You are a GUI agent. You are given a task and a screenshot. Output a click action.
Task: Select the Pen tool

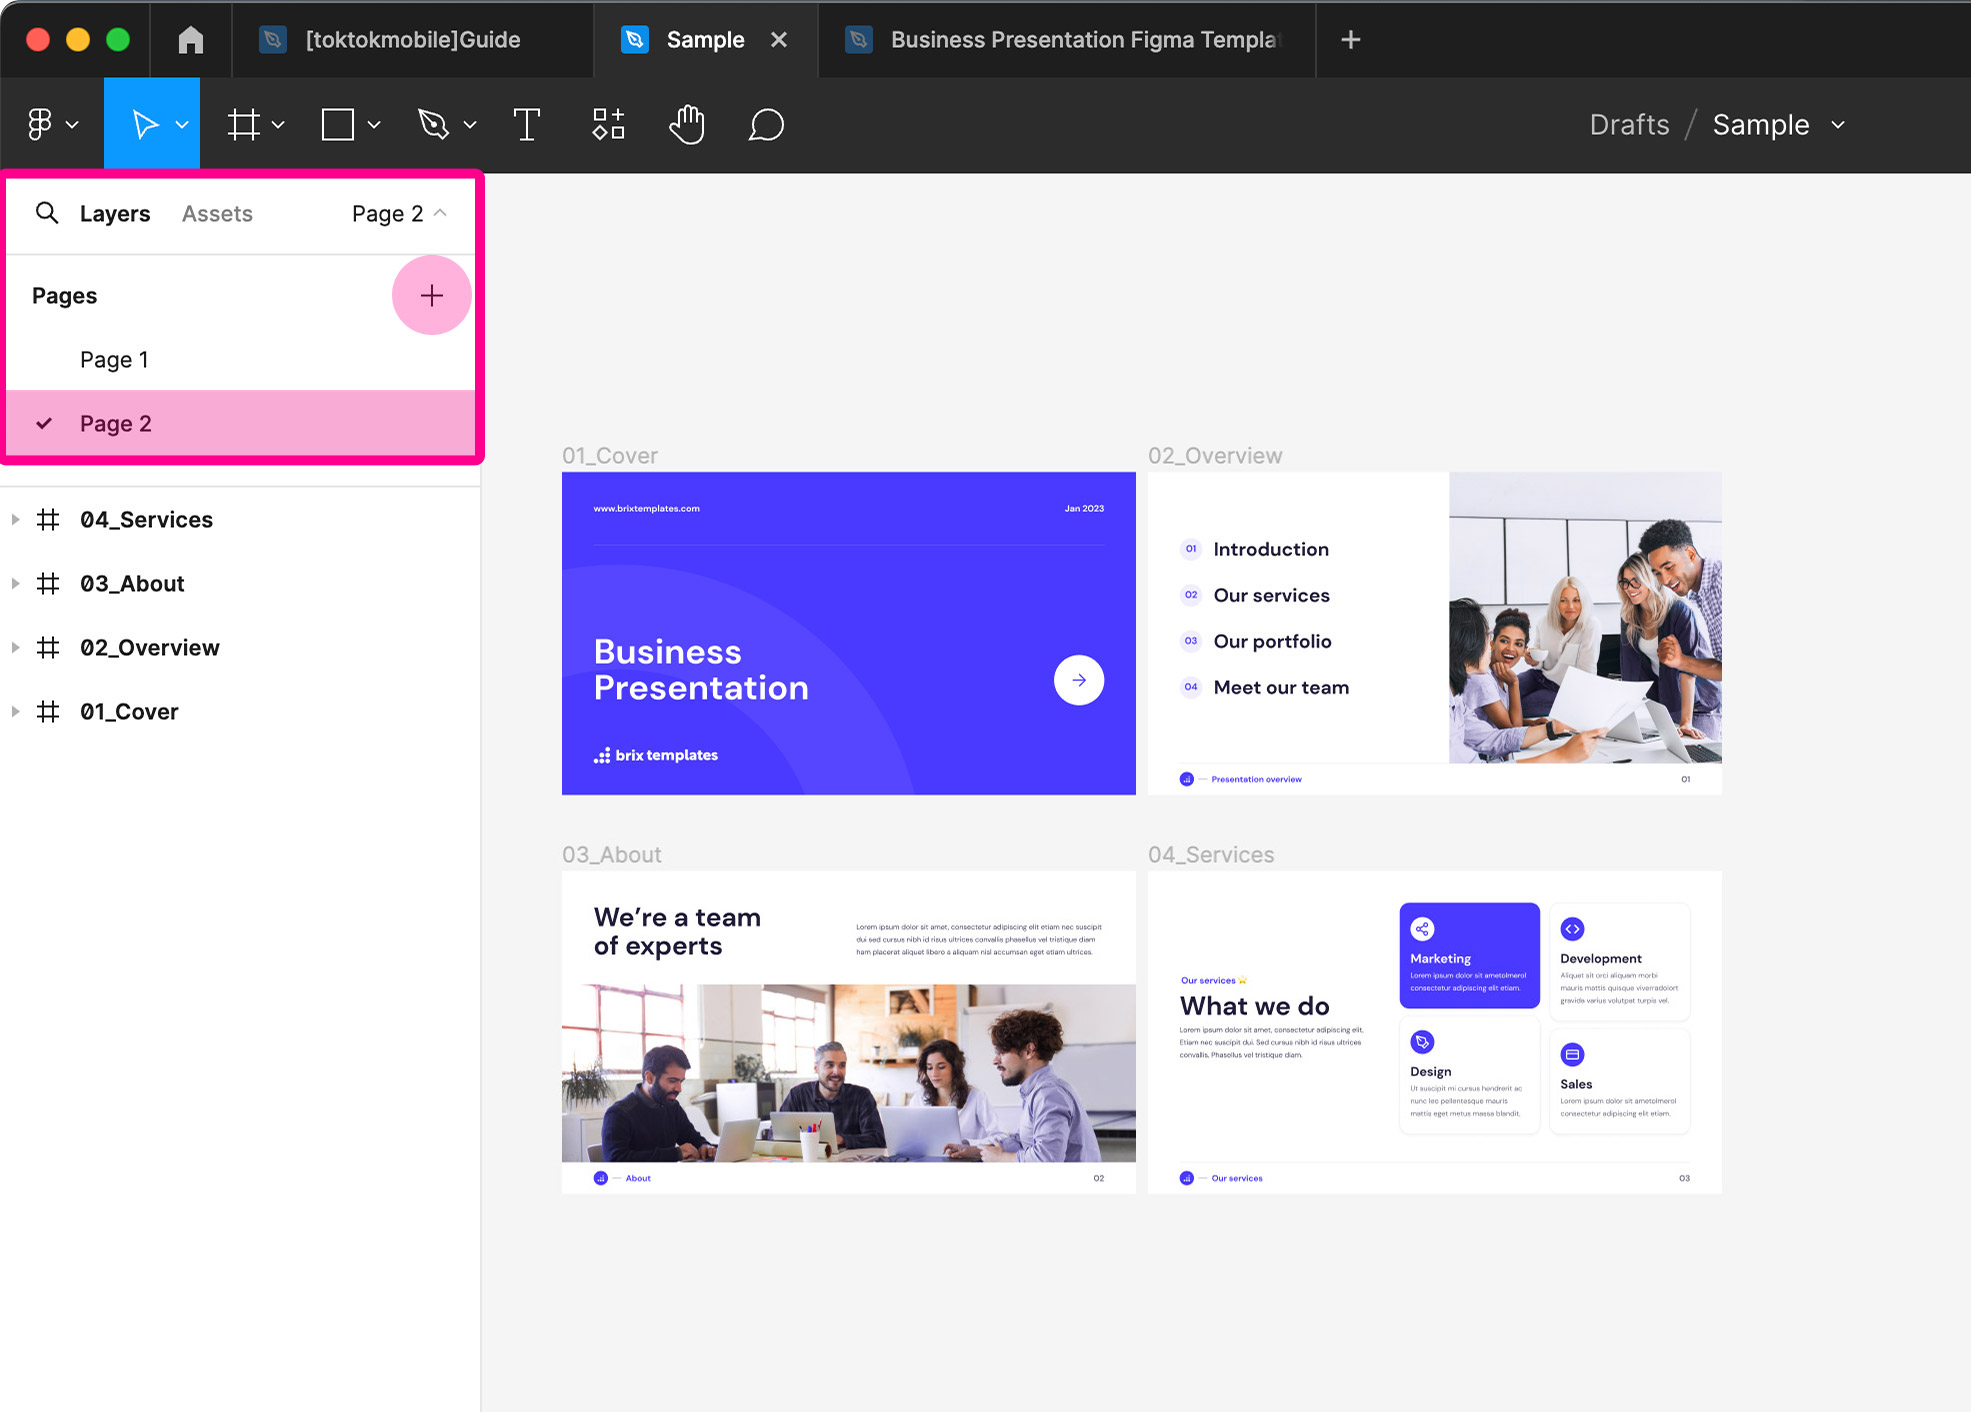click(x=433, y=125)
